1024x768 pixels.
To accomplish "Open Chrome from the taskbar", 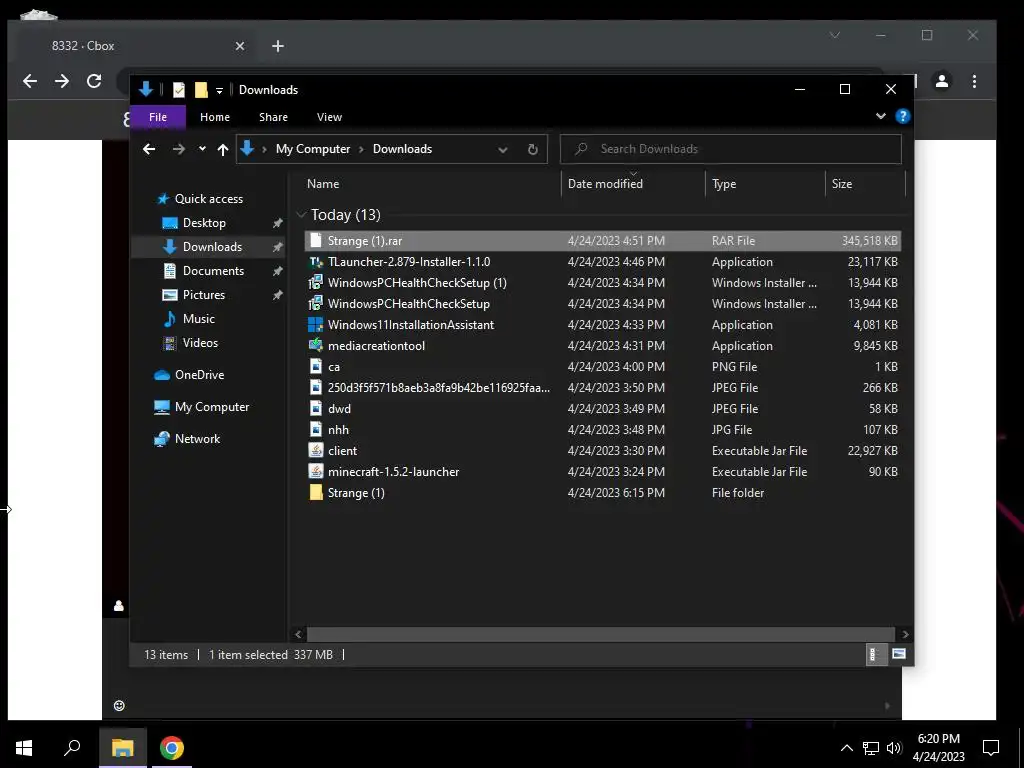I will pos(172,748).
